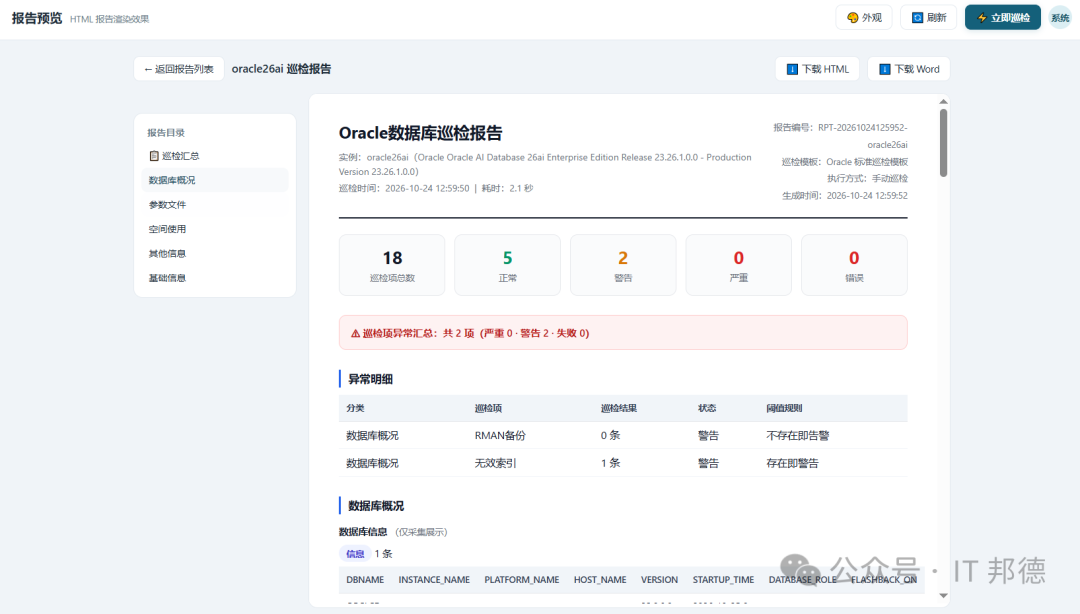Click the 18 巡检项总数 stat card
This screenshot has height=614, width=1080.
392,265
